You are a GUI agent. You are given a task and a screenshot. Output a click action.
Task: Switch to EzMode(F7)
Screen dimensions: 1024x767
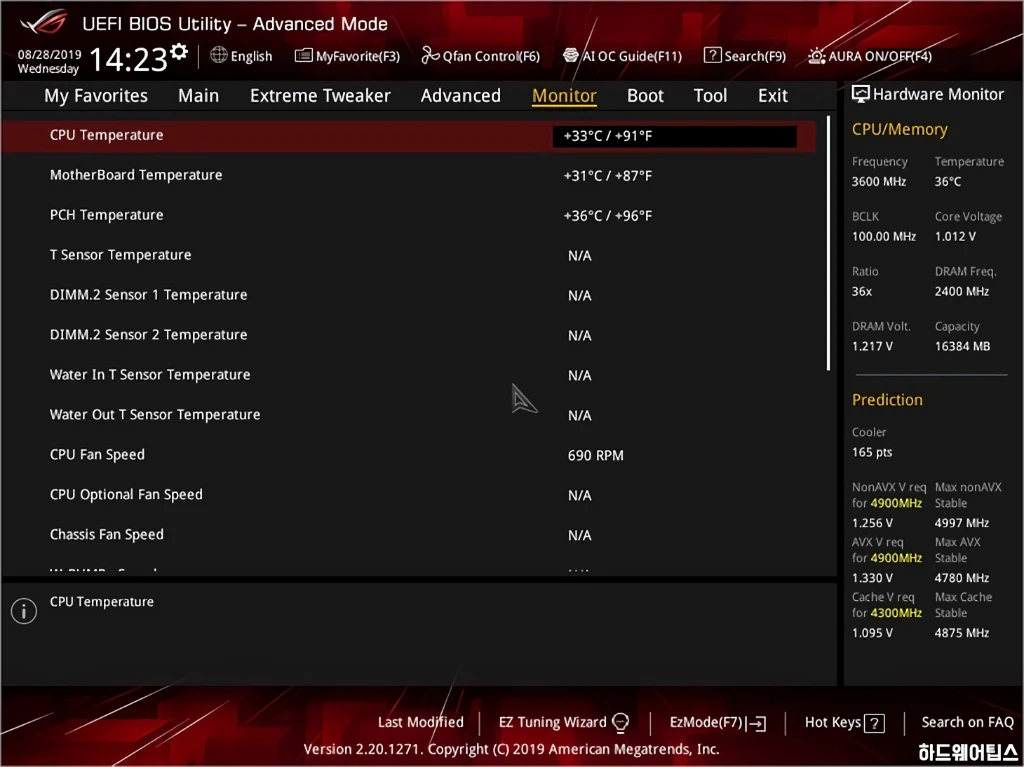[x=707, y=722]
